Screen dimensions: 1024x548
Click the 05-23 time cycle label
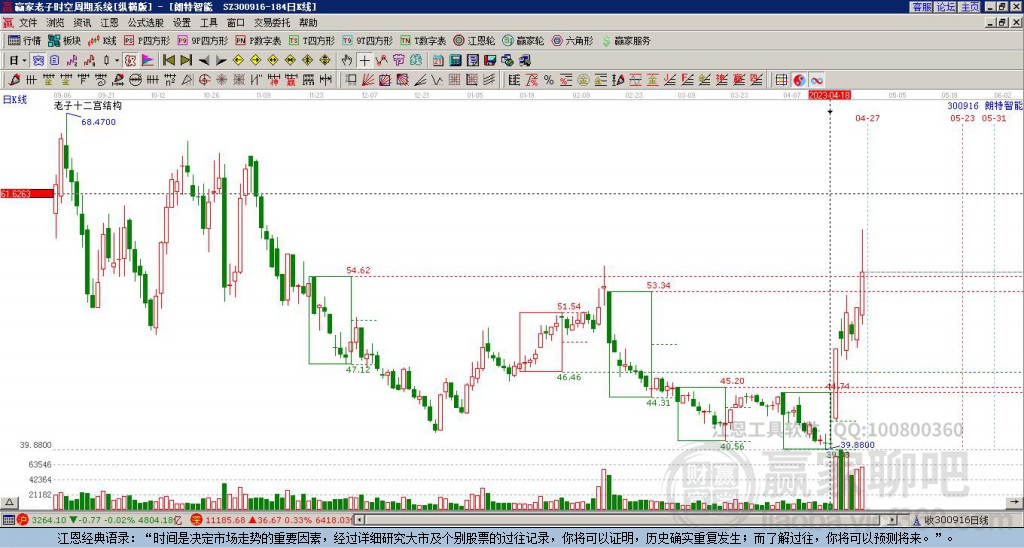[963, 118]
